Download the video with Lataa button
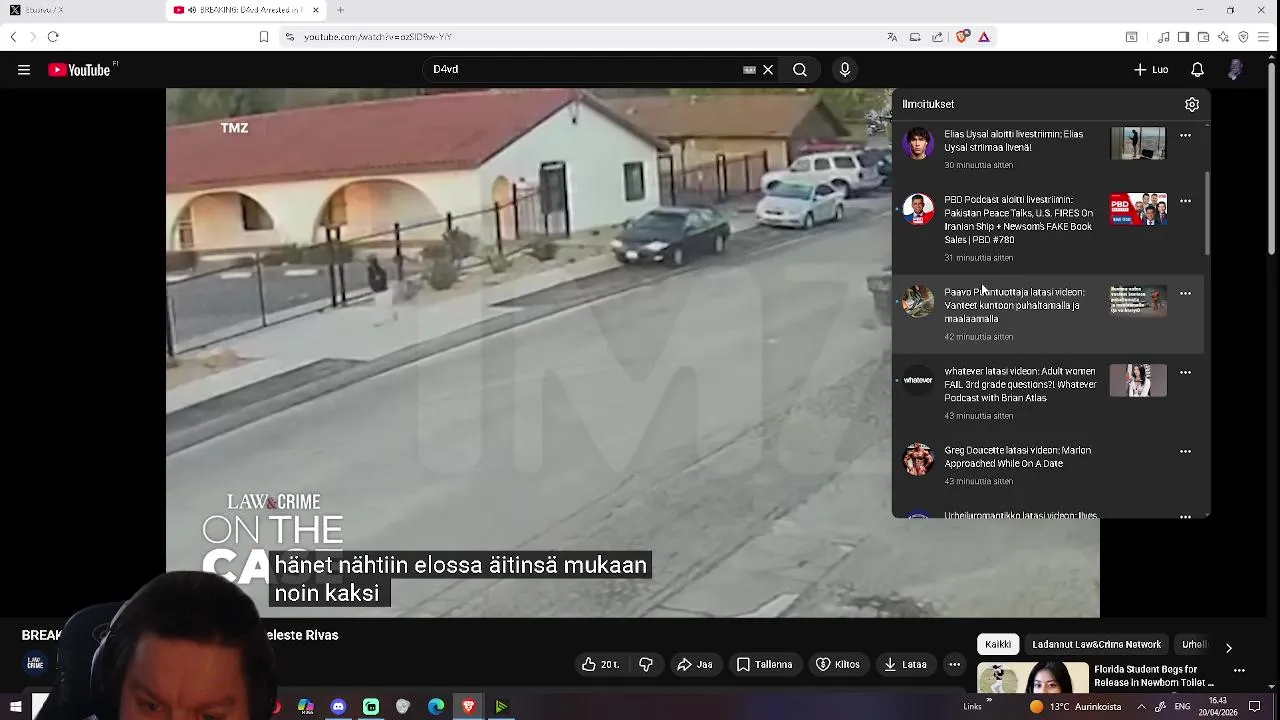The height and width of the screenshot is (720, 1280). (x=905, y=664)
